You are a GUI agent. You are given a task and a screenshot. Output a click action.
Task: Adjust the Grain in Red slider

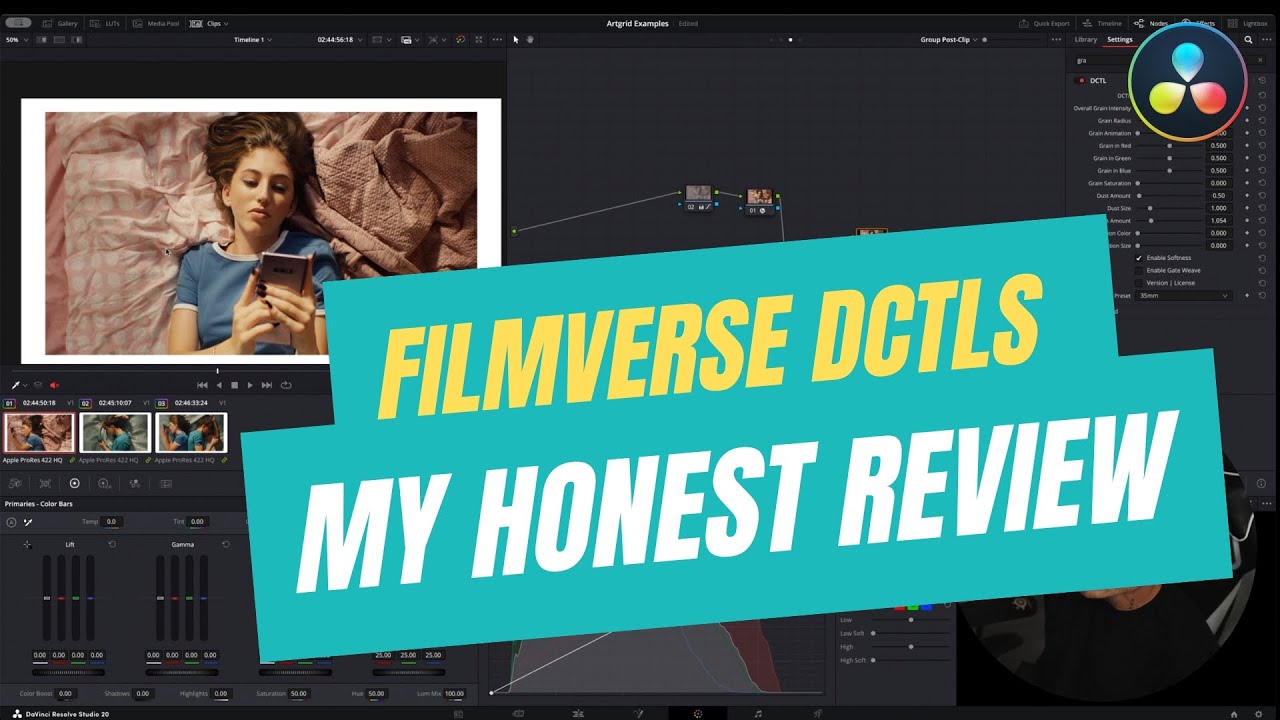(1170, 146)
